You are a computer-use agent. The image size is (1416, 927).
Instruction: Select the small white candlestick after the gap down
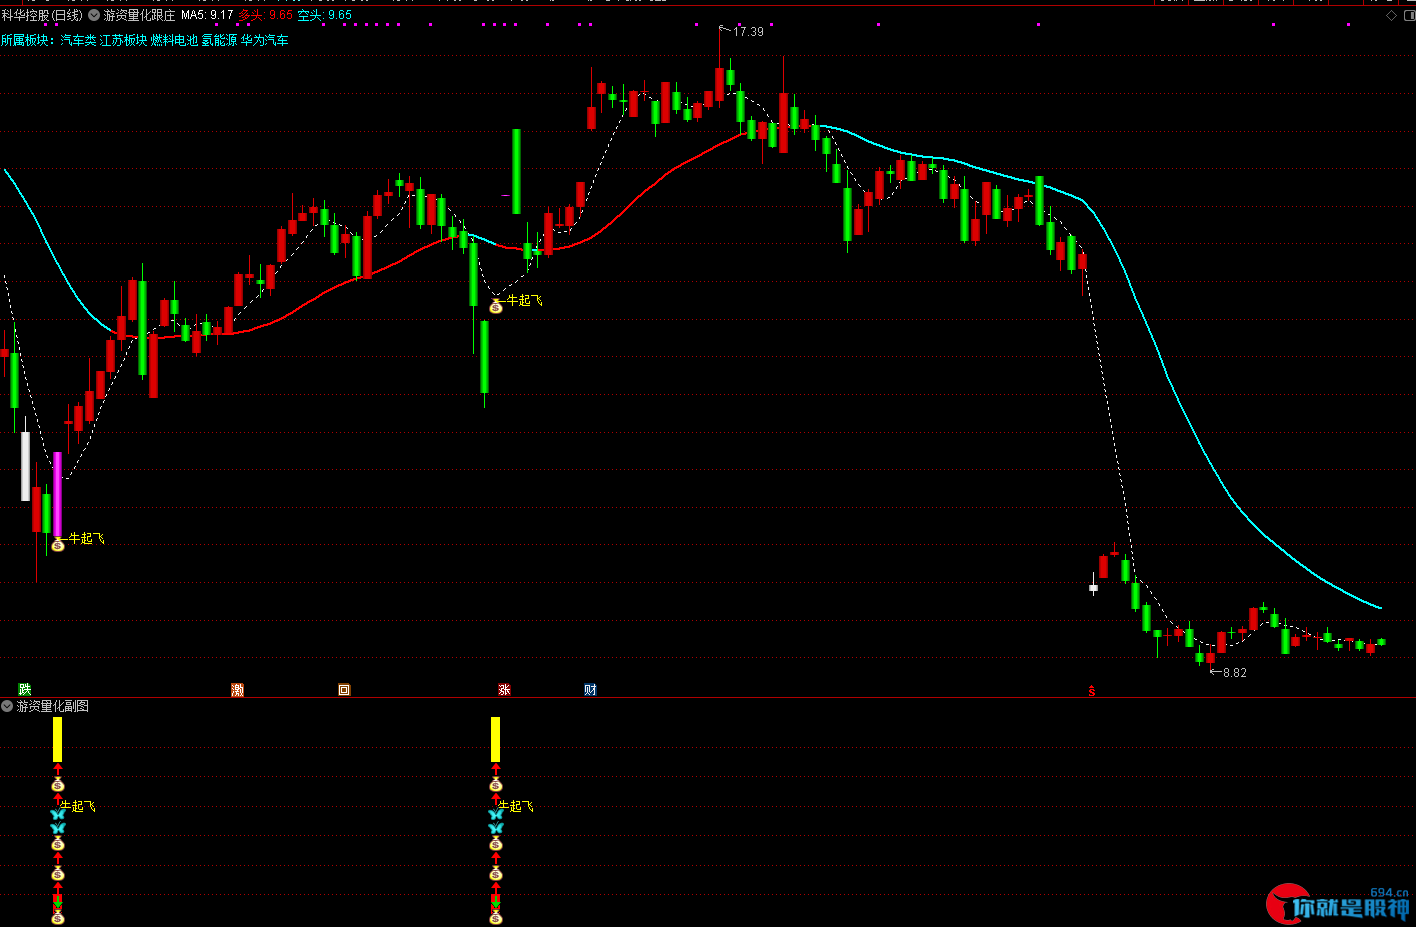pos(1093,587)
